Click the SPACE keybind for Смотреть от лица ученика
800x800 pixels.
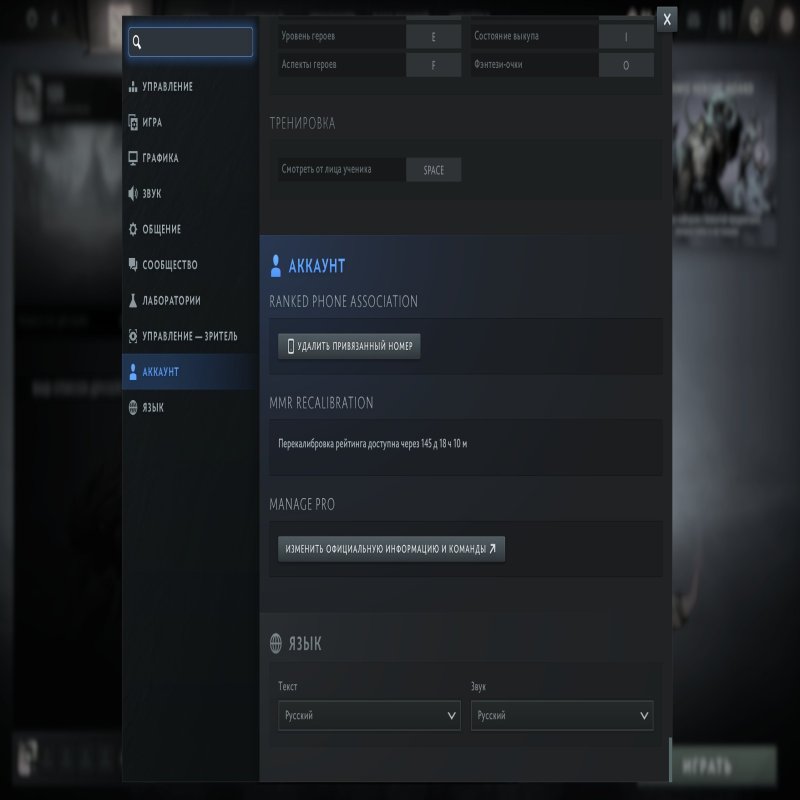click(x=433, y=170)
